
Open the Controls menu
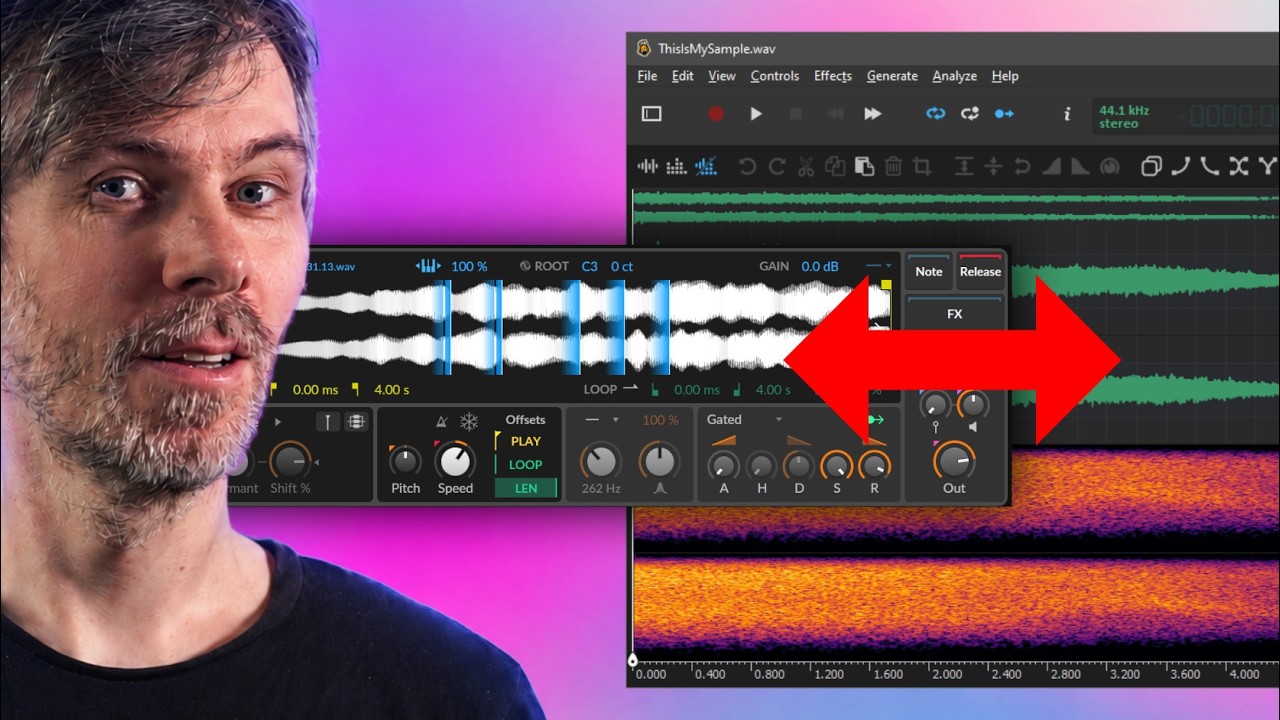(x=775, y=76)
